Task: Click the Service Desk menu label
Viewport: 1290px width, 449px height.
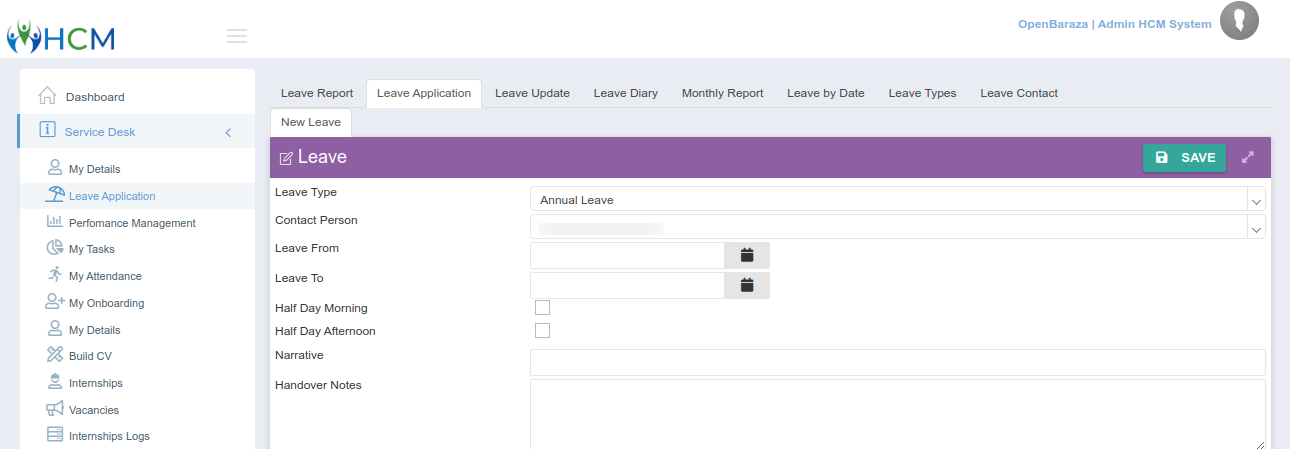Action: click(100, 132)
